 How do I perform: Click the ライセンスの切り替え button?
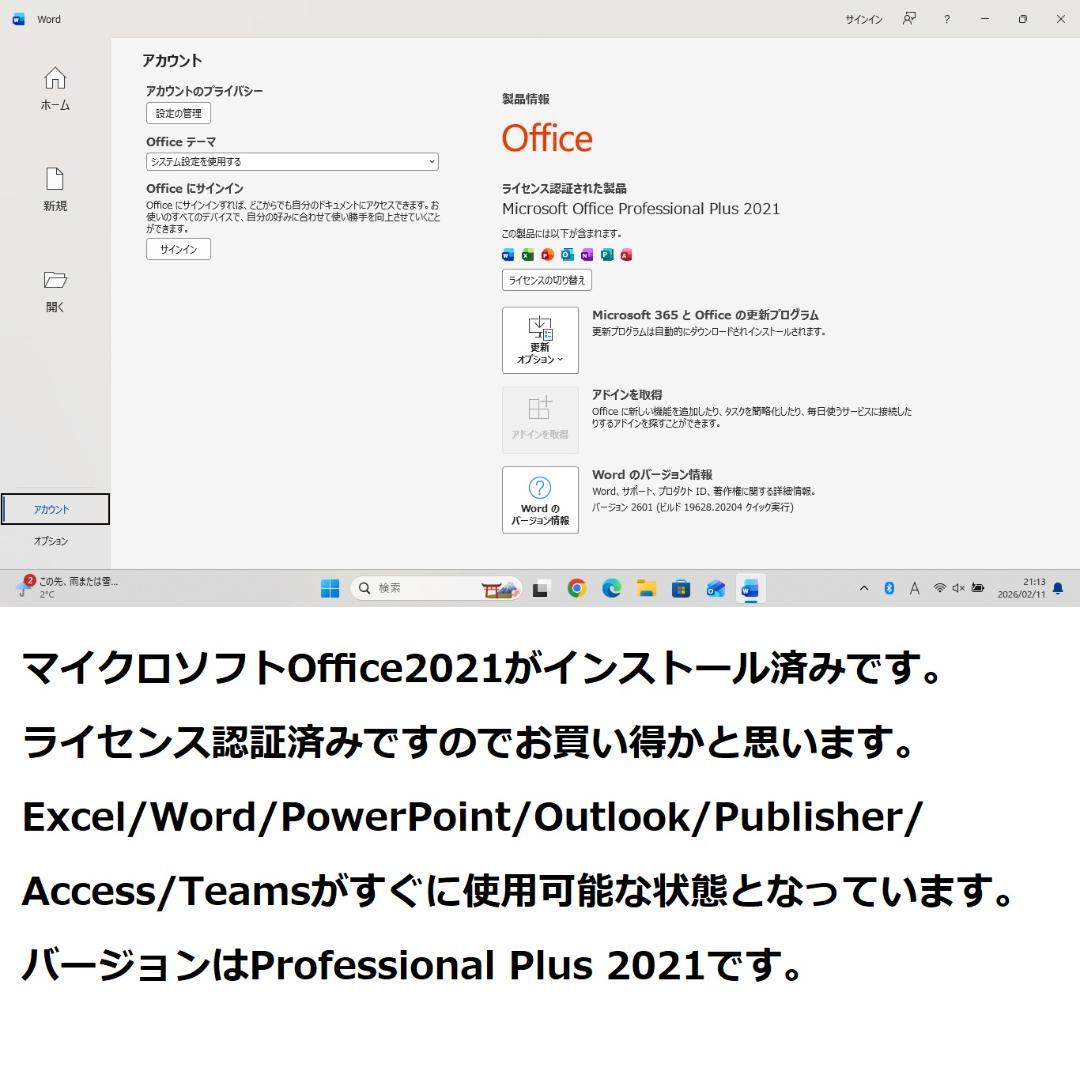click(546, 280)
